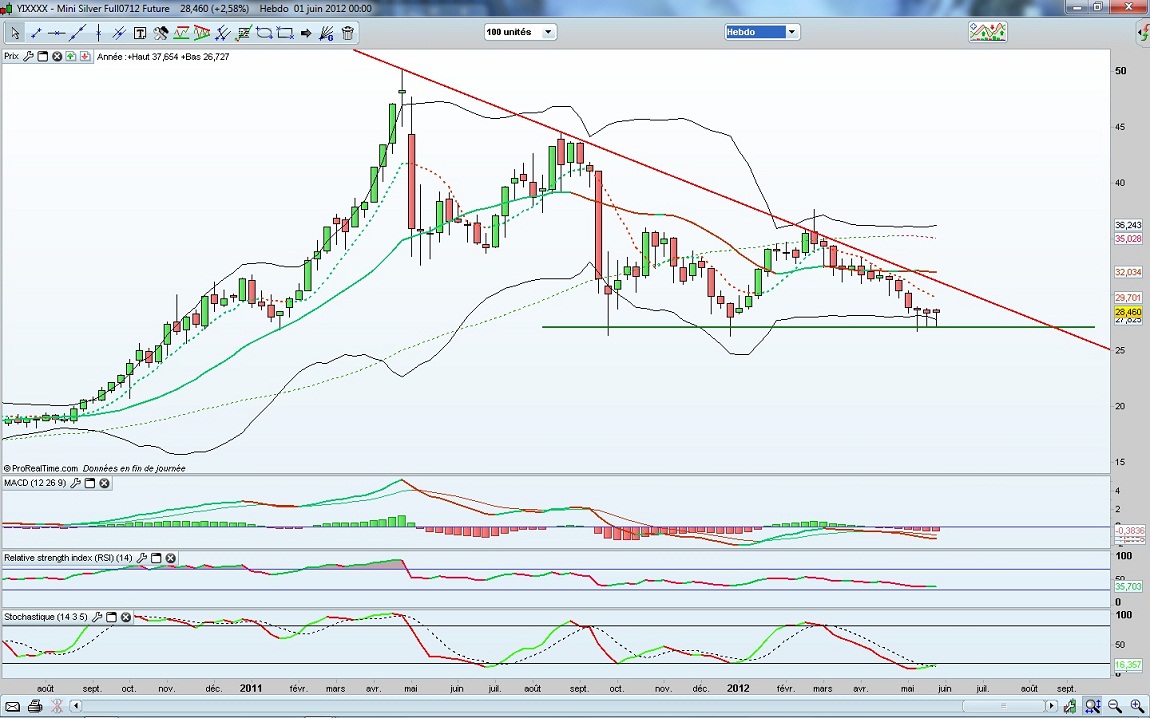Click the trash icon to delete drawings
Screen dimensions: 1150x718
tap(348, 33)
